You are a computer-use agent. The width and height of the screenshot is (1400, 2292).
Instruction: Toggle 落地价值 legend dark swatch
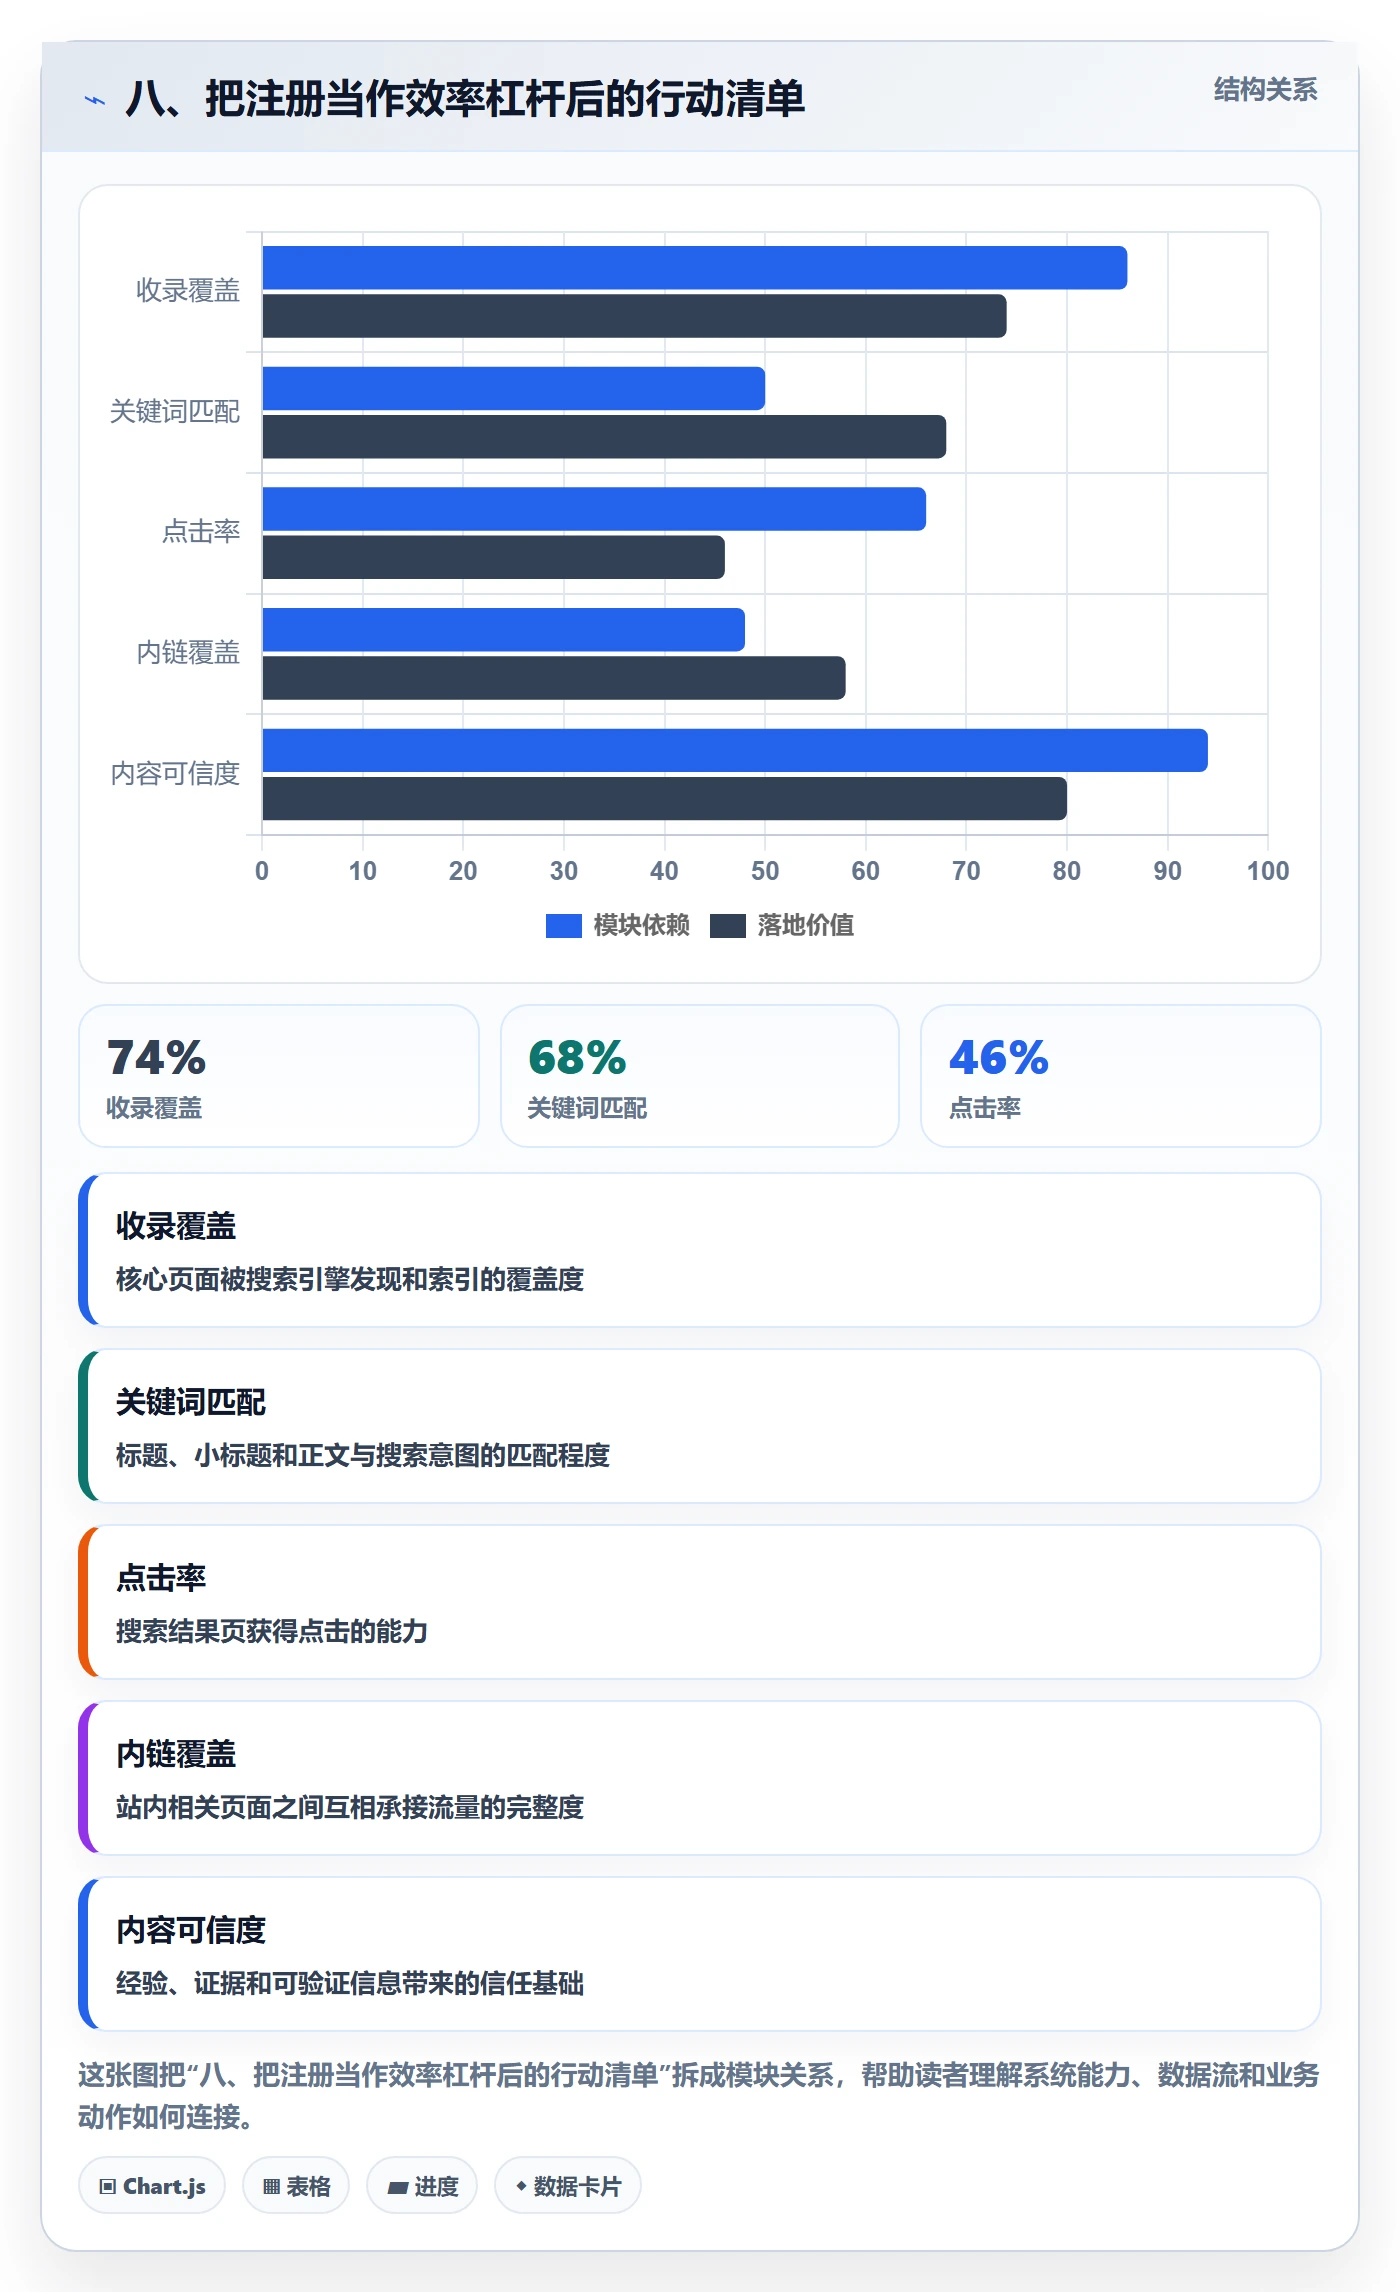pyautogui.click(x=728, y=926)
